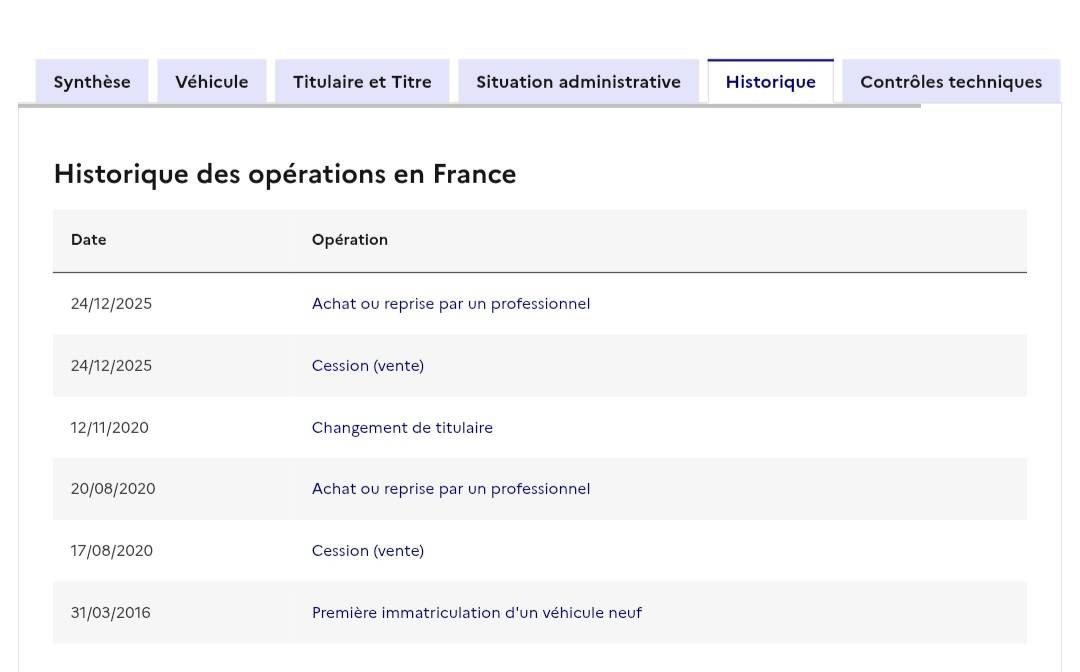The width and height of the screenshot is (1080, 672).
Task: Open the Synthèse tab
Action: [92, 82]
